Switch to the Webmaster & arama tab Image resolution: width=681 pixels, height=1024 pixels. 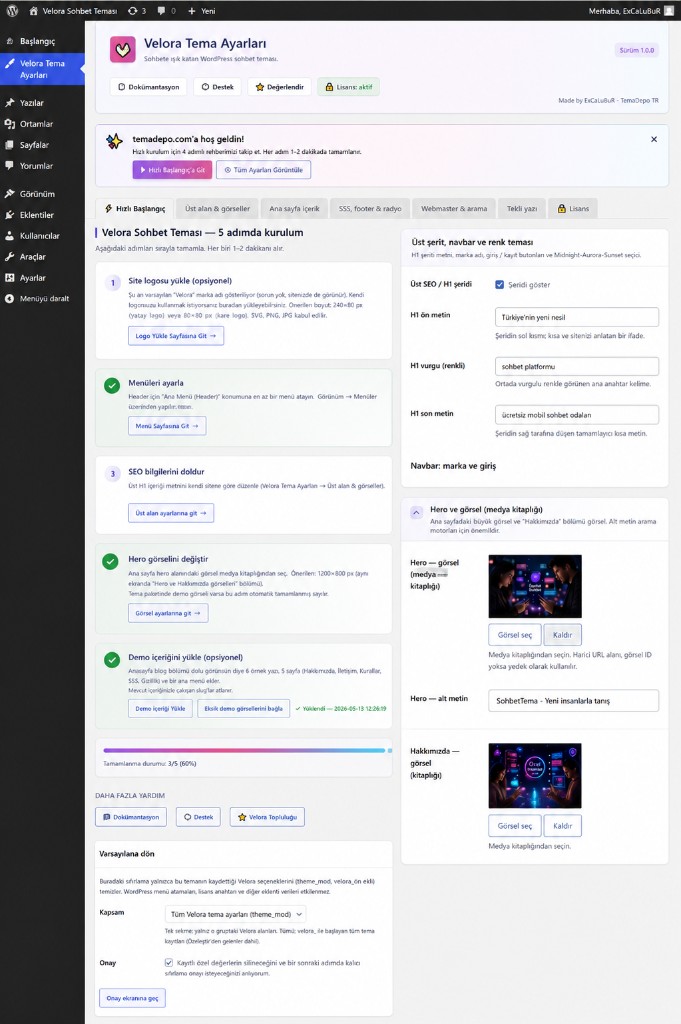point(454,208)
